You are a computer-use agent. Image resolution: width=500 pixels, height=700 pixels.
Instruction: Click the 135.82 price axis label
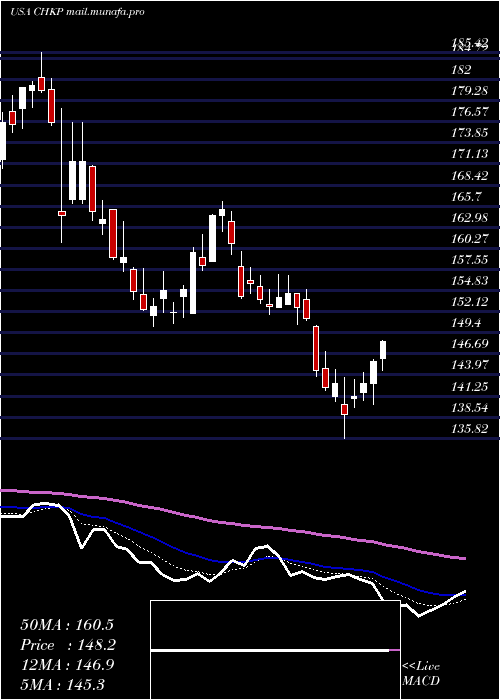pos(470,428)
